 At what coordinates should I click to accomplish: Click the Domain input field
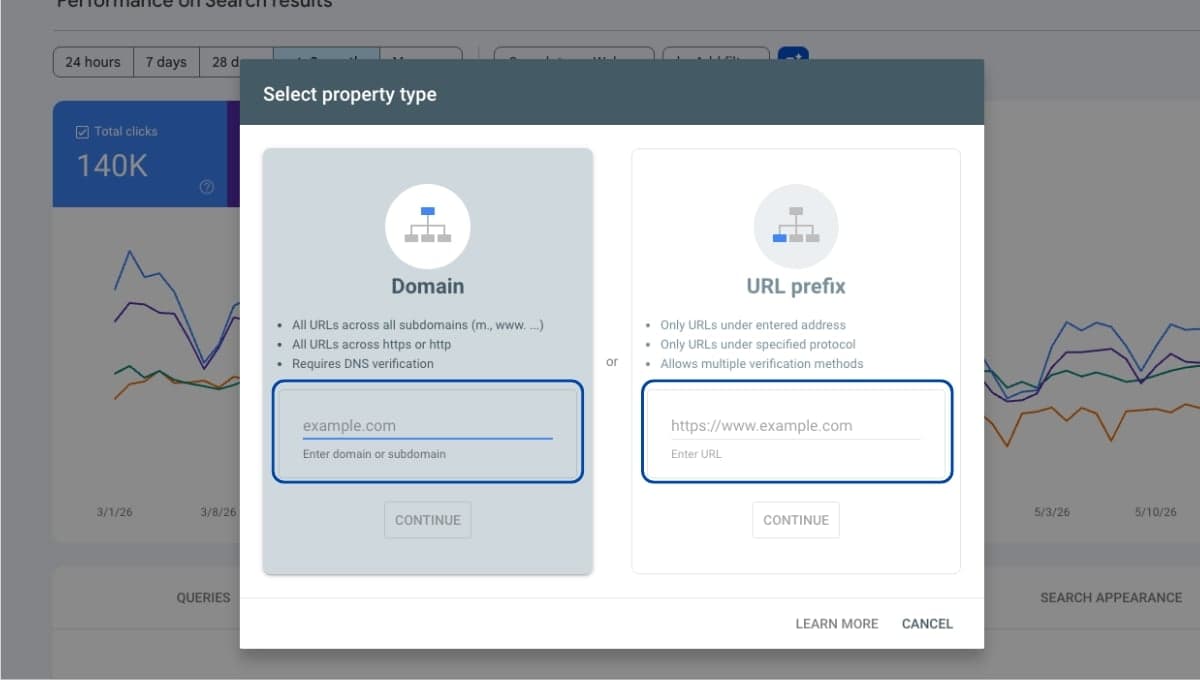(427, 426)
